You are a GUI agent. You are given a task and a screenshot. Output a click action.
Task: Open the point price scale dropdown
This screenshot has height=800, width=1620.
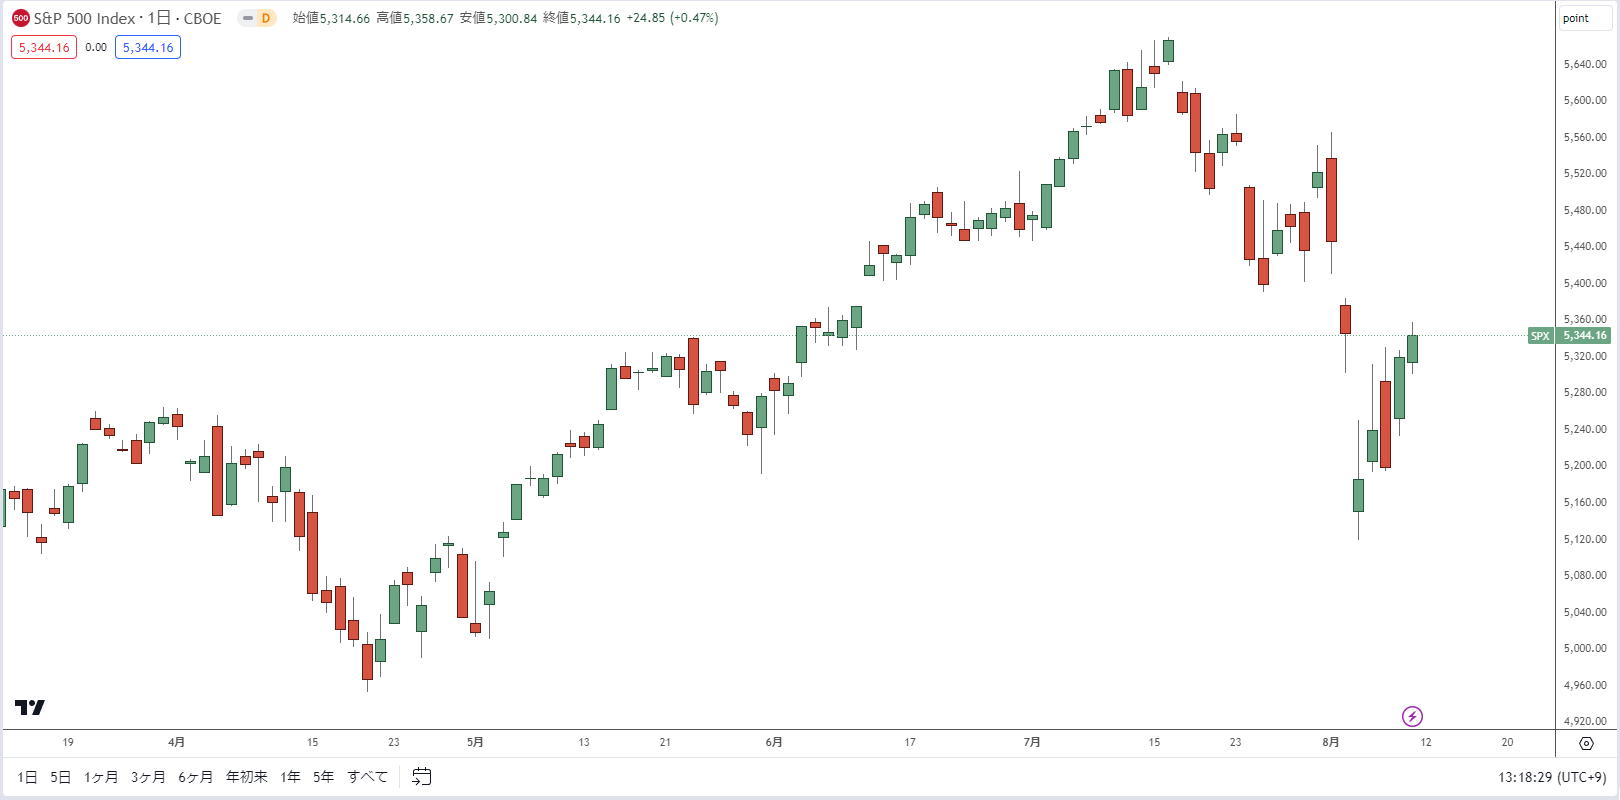1576,18
